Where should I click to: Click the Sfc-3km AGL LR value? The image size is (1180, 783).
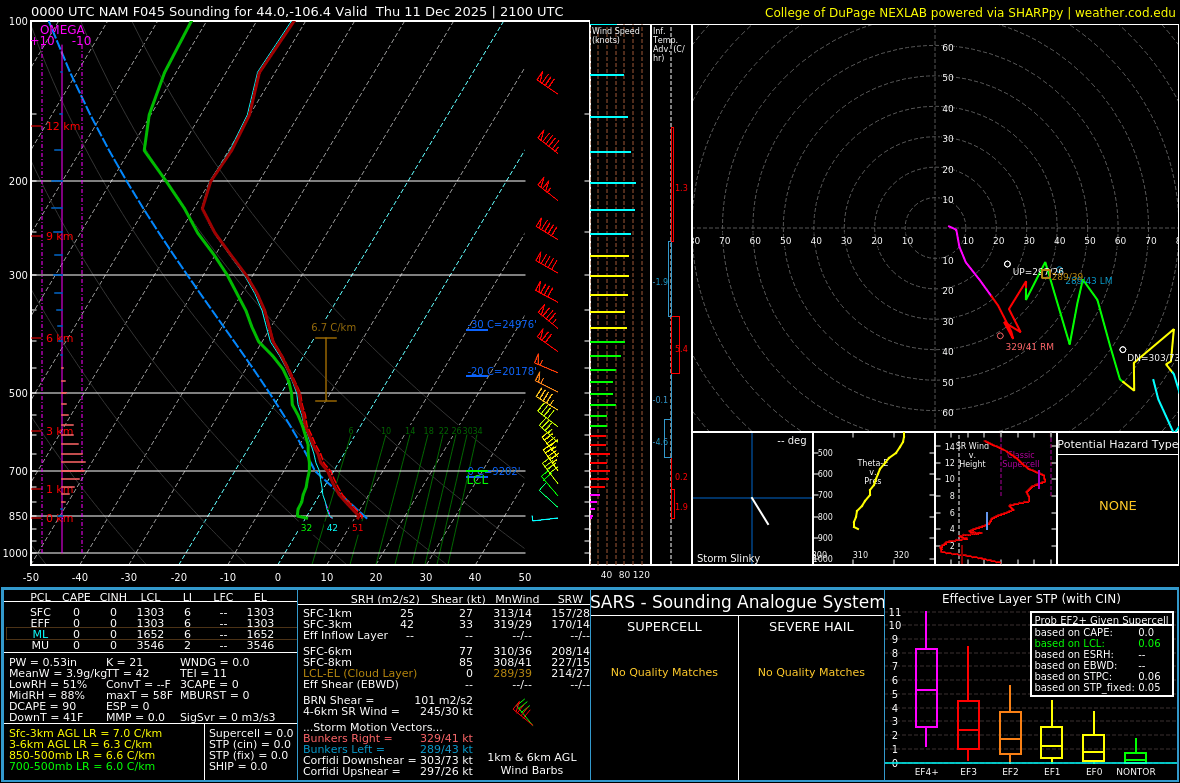85,733
